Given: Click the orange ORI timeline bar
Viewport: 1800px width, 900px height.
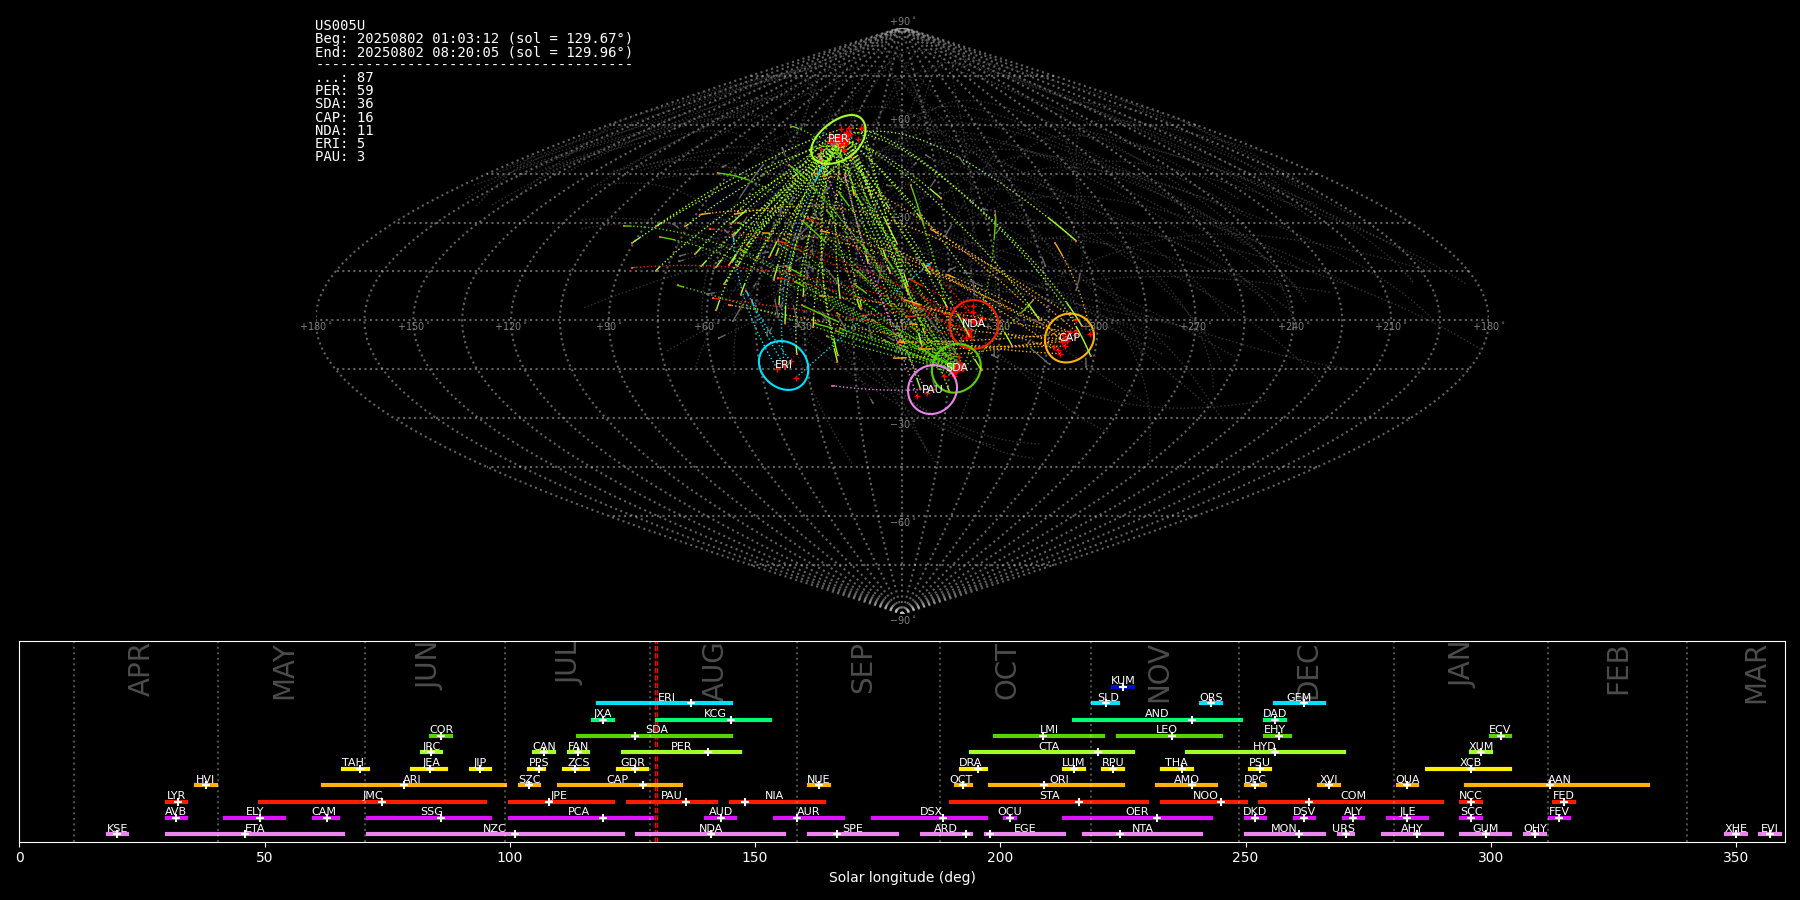Looking at the screenshot, I should [1056, 785].
